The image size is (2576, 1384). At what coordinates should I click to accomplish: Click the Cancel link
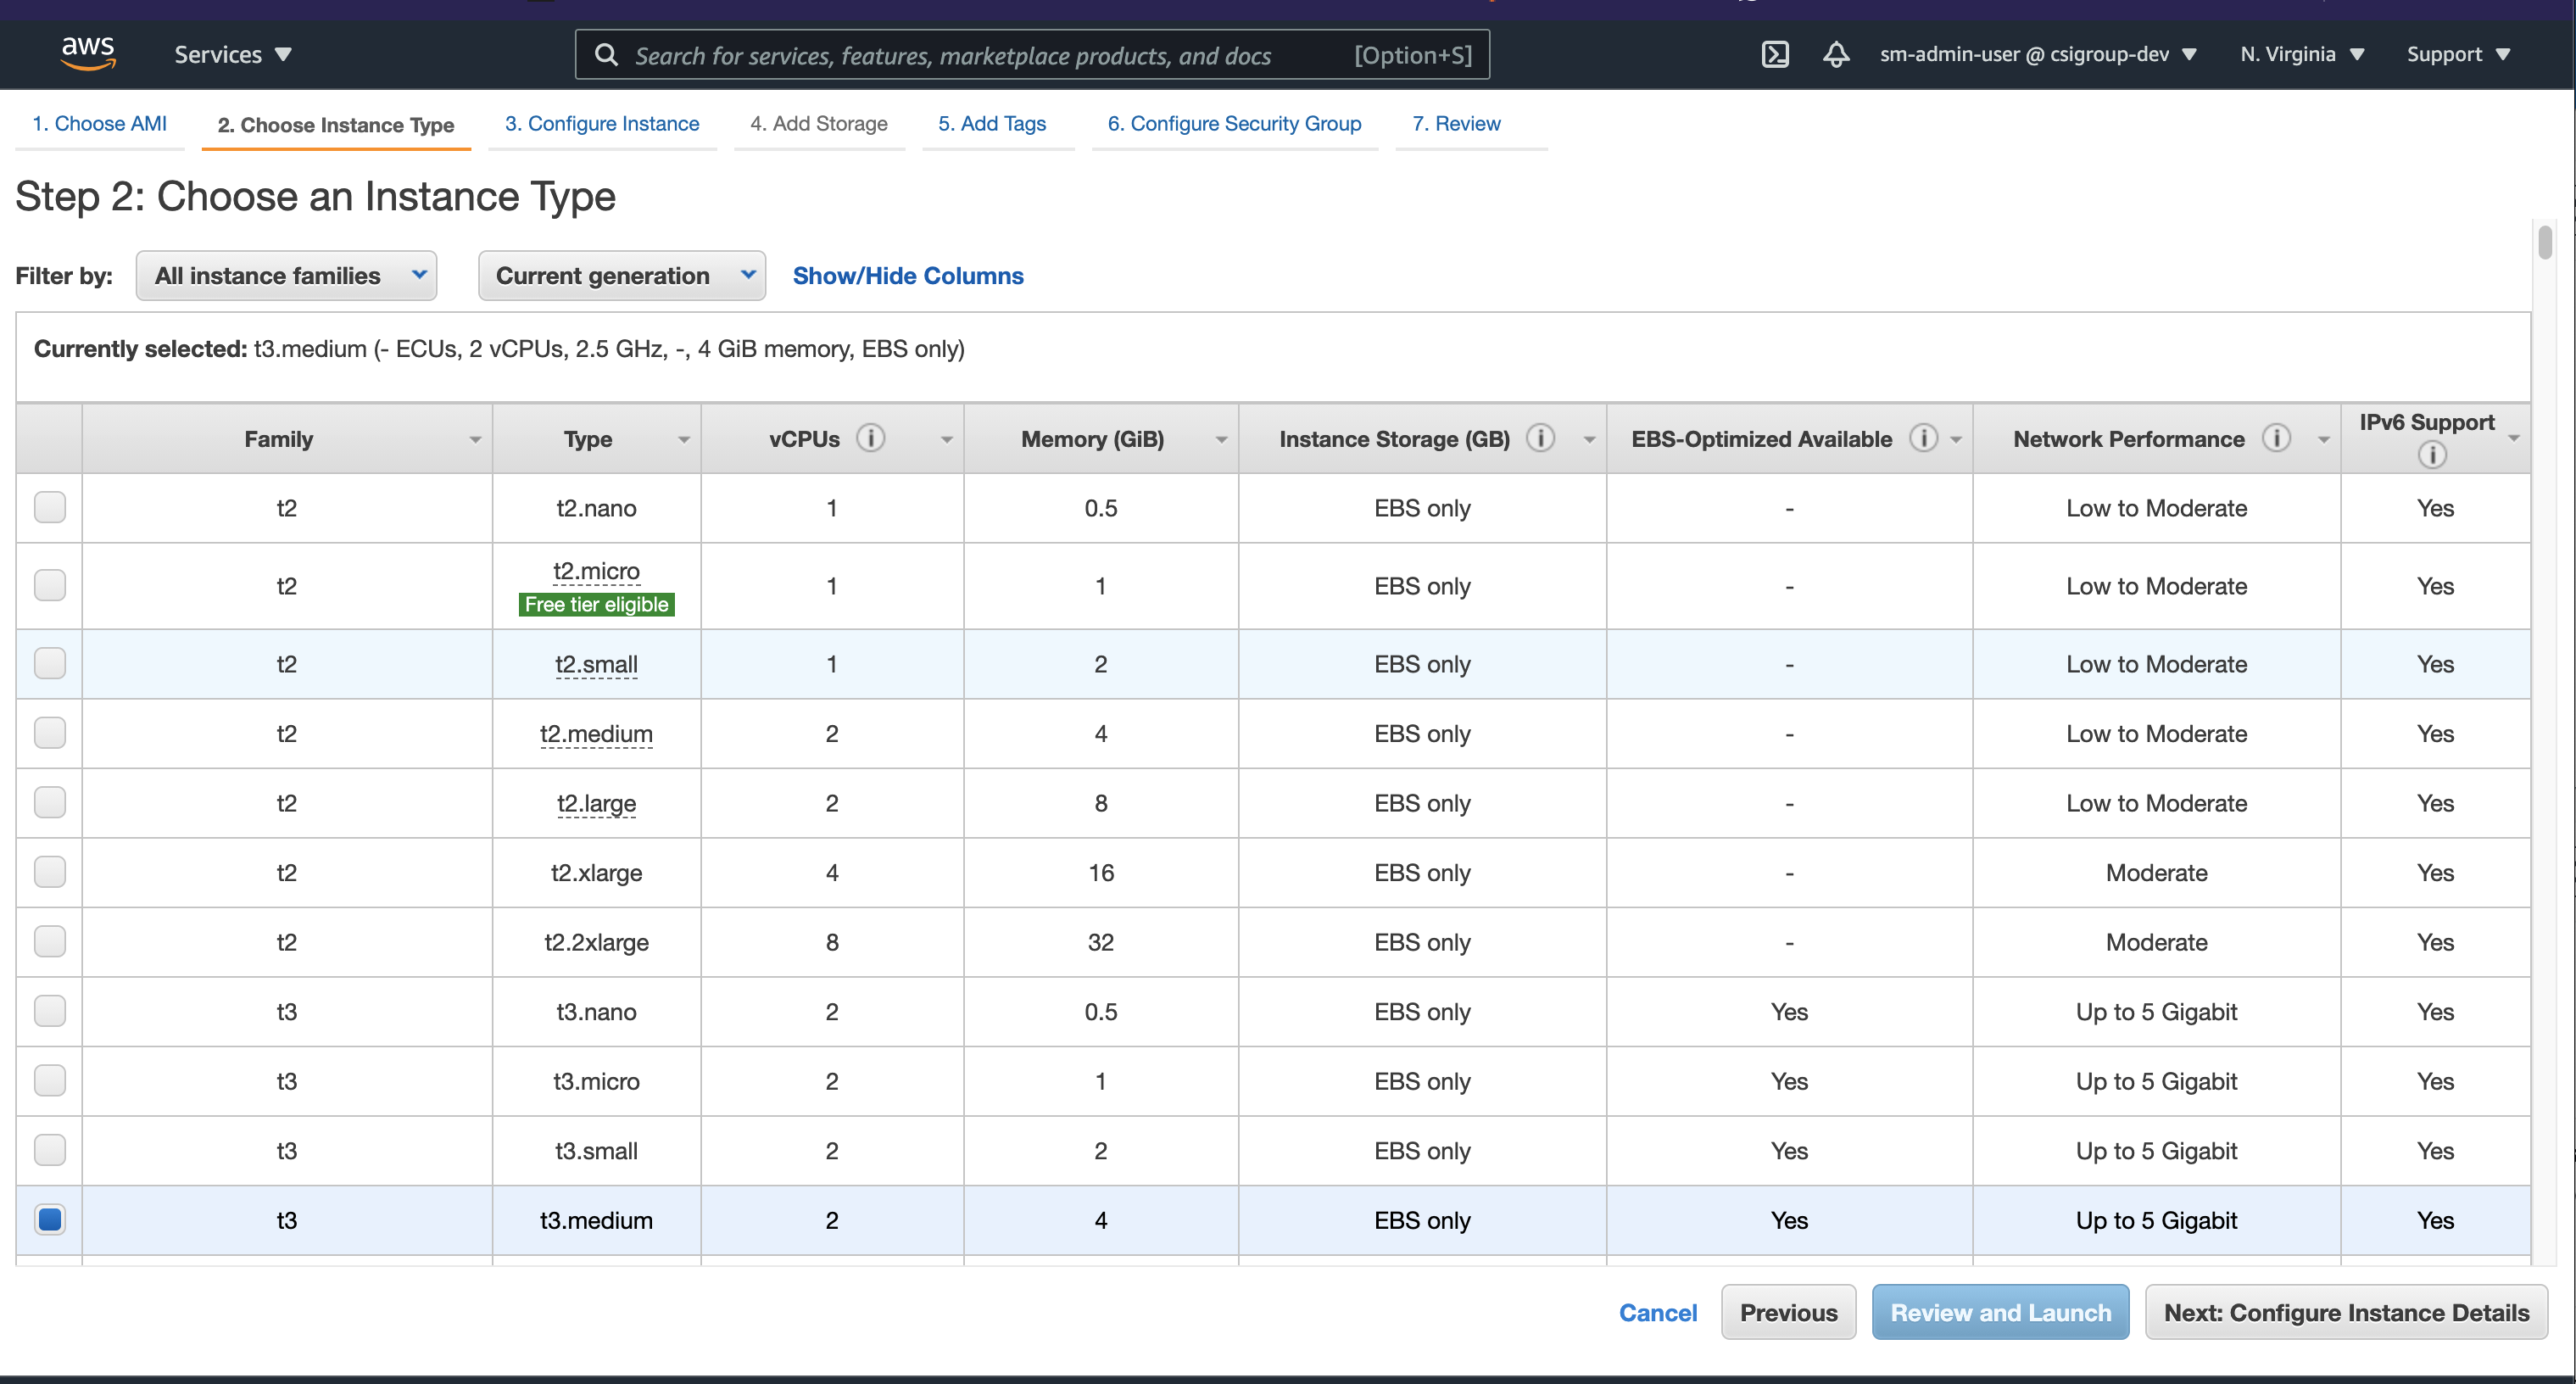[1658, 1312]
